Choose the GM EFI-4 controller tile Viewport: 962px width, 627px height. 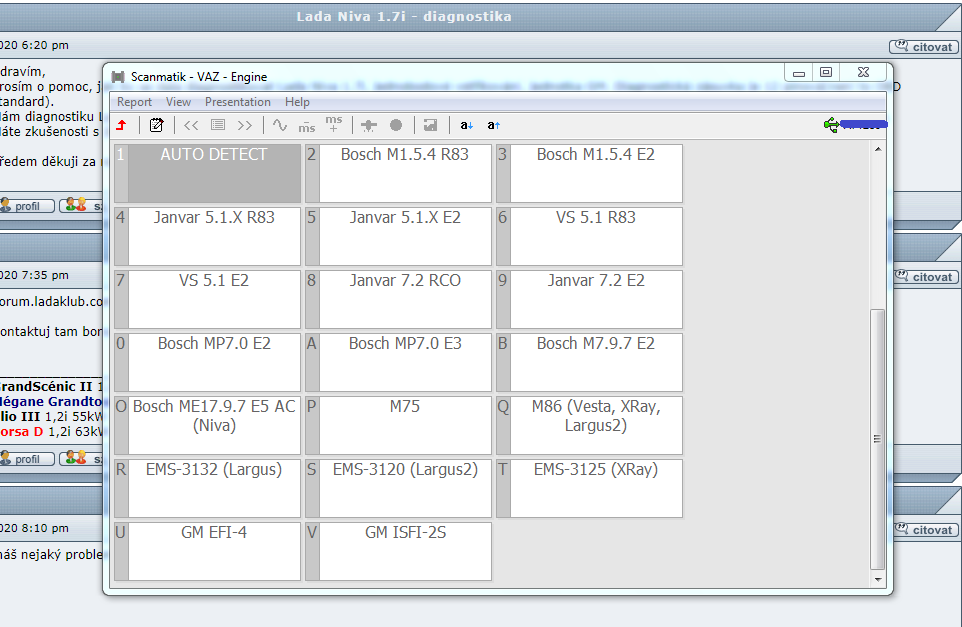(214, 550)
